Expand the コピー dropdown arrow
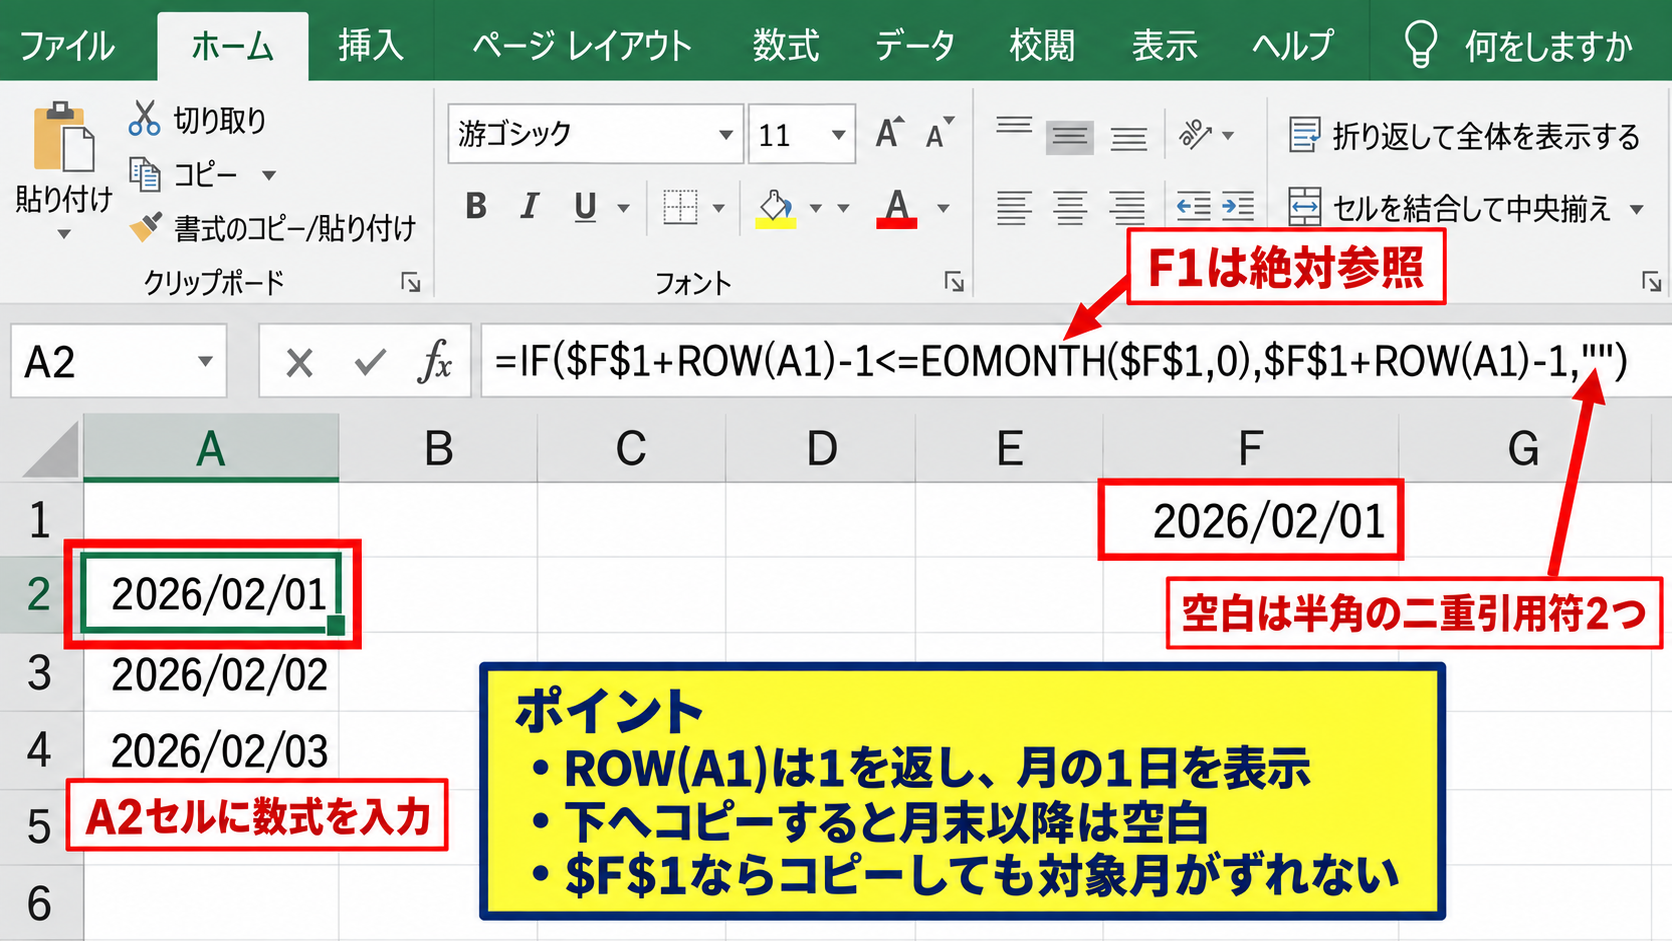The image size is (1672, 941). 269,175
